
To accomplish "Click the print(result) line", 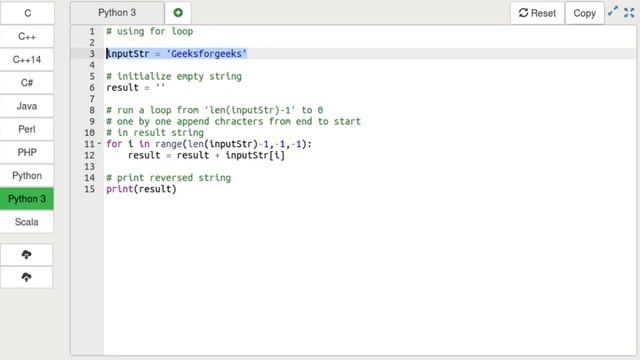I will click(x=141, y=189).
